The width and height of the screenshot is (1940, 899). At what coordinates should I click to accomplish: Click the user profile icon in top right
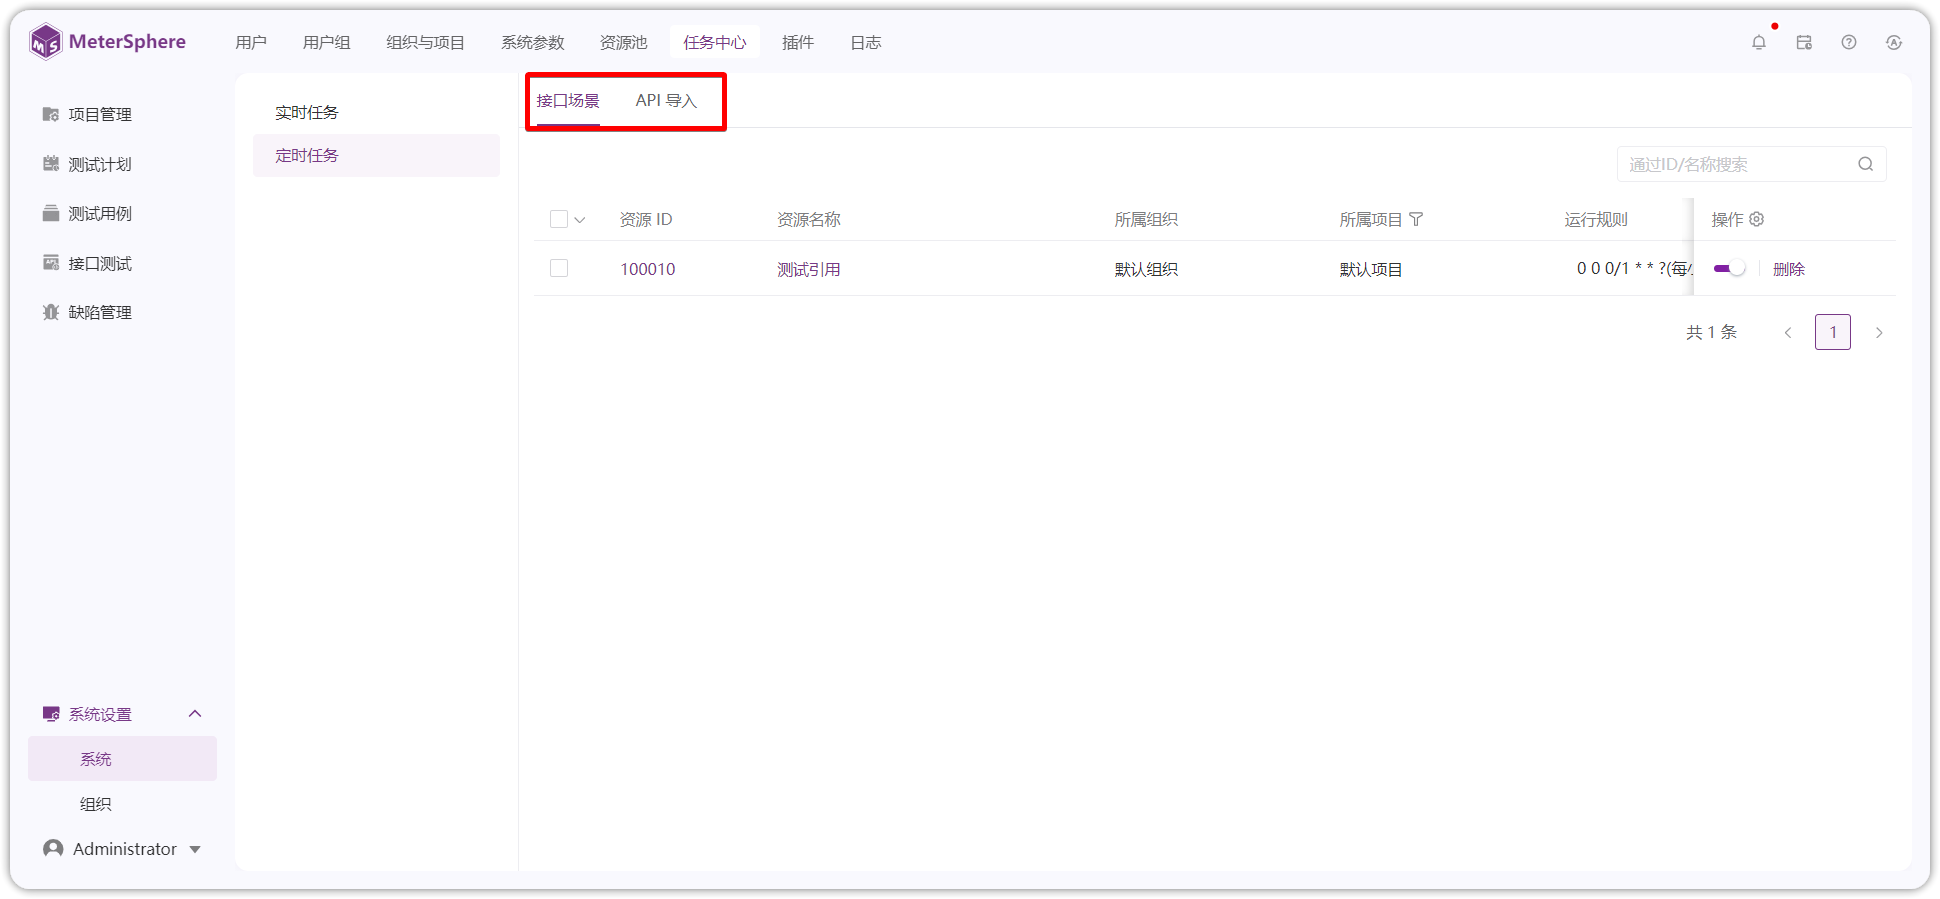(x=1894, y=42)
